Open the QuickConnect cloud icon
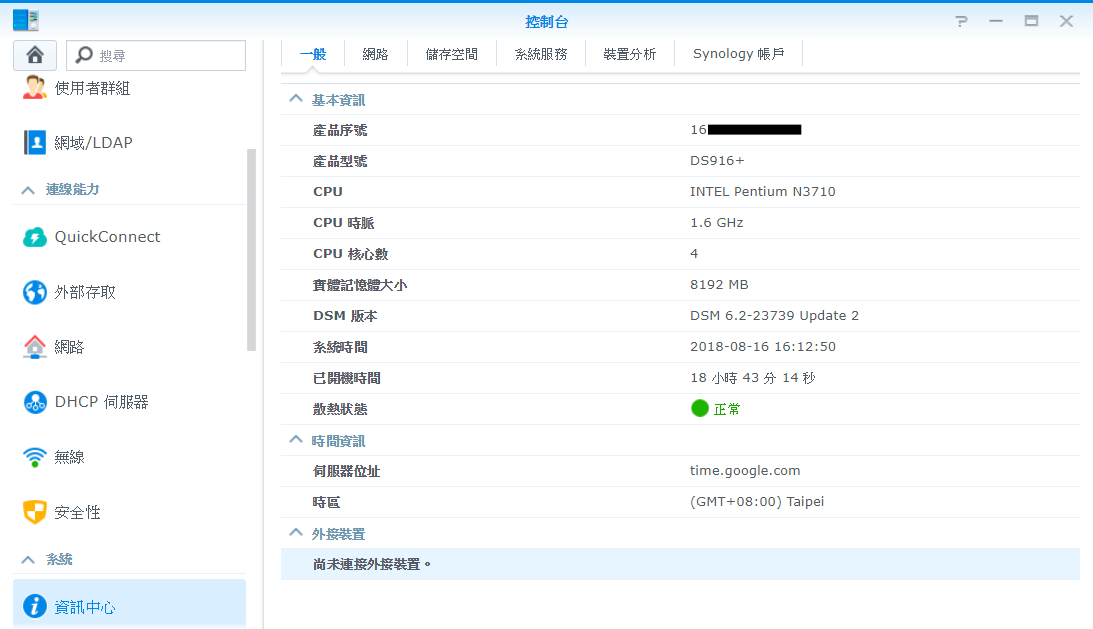 [34, 237]
